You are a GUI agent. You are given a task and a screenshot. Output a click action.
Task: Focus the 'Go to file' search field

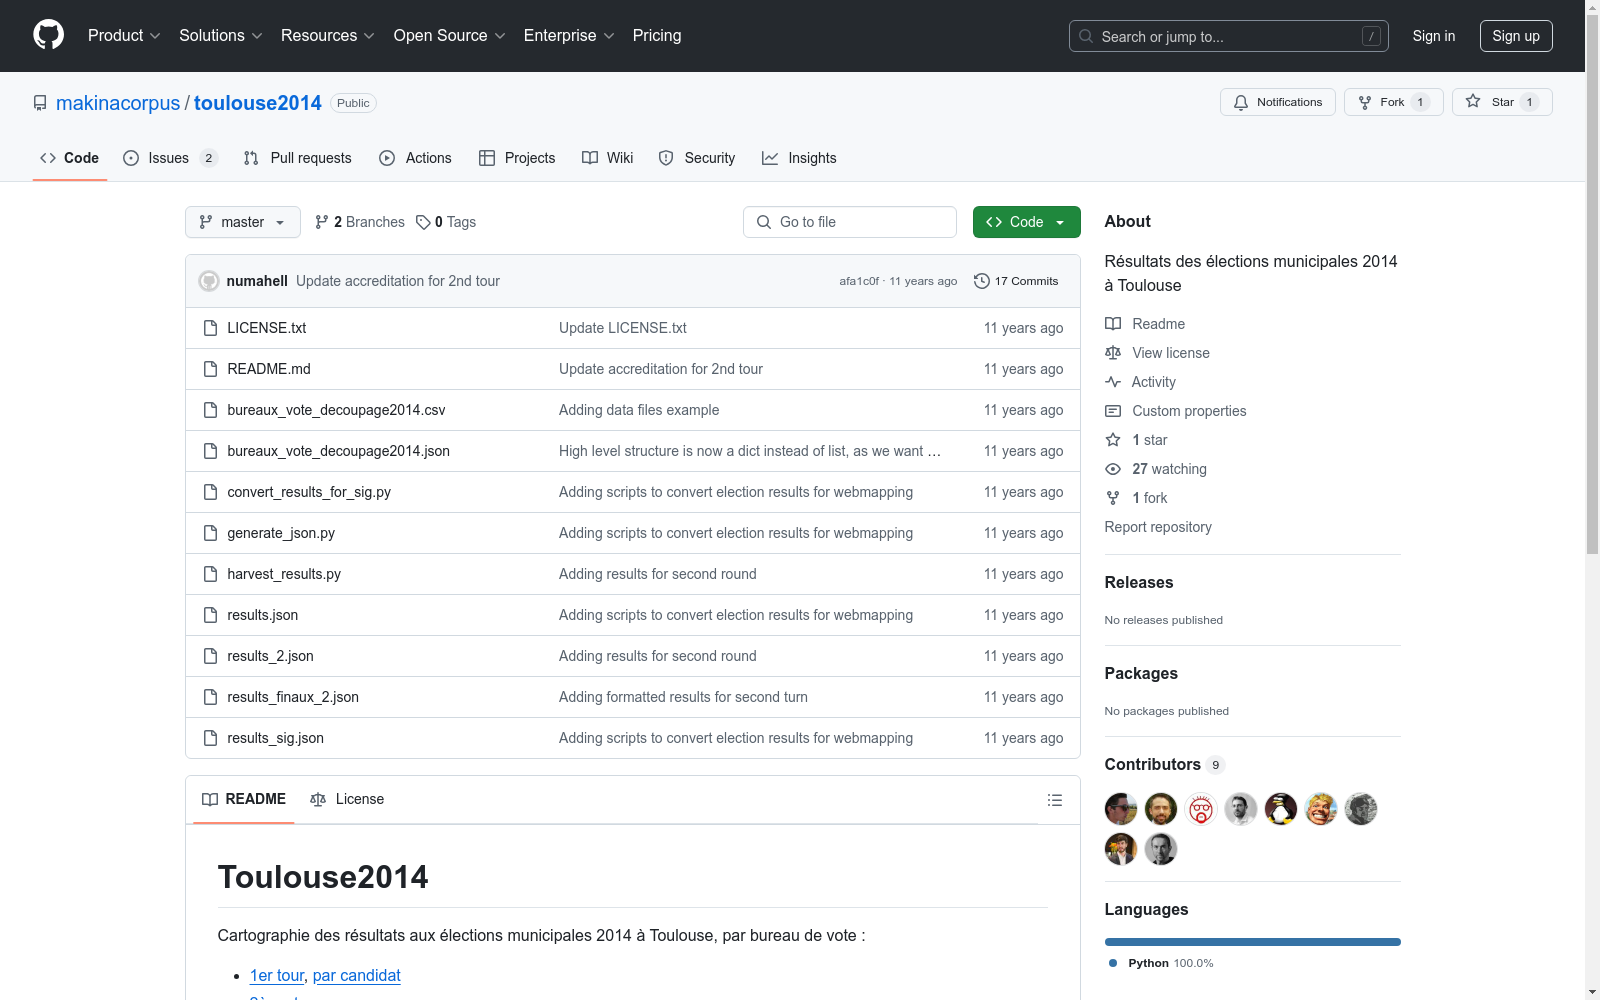click(850, 222)
